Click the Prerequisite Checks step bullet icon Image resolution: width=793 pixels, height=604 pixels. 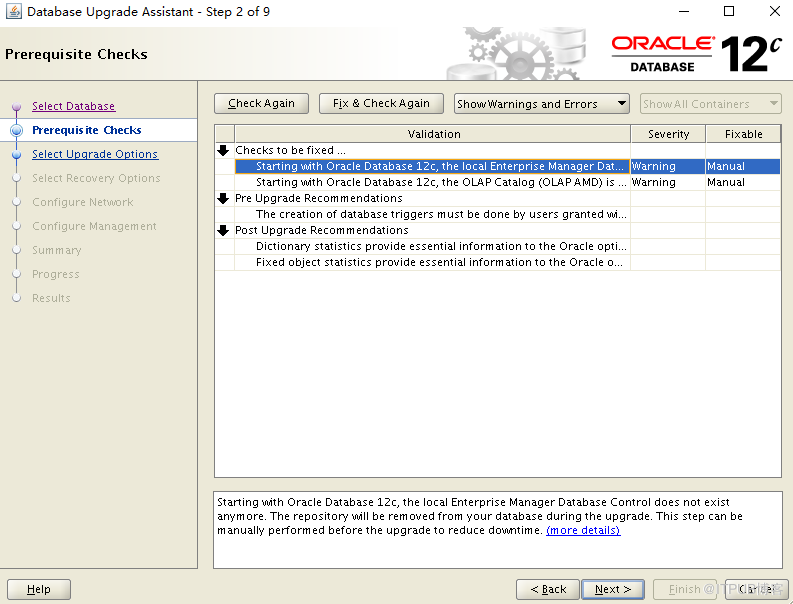[x=17, y=131]
